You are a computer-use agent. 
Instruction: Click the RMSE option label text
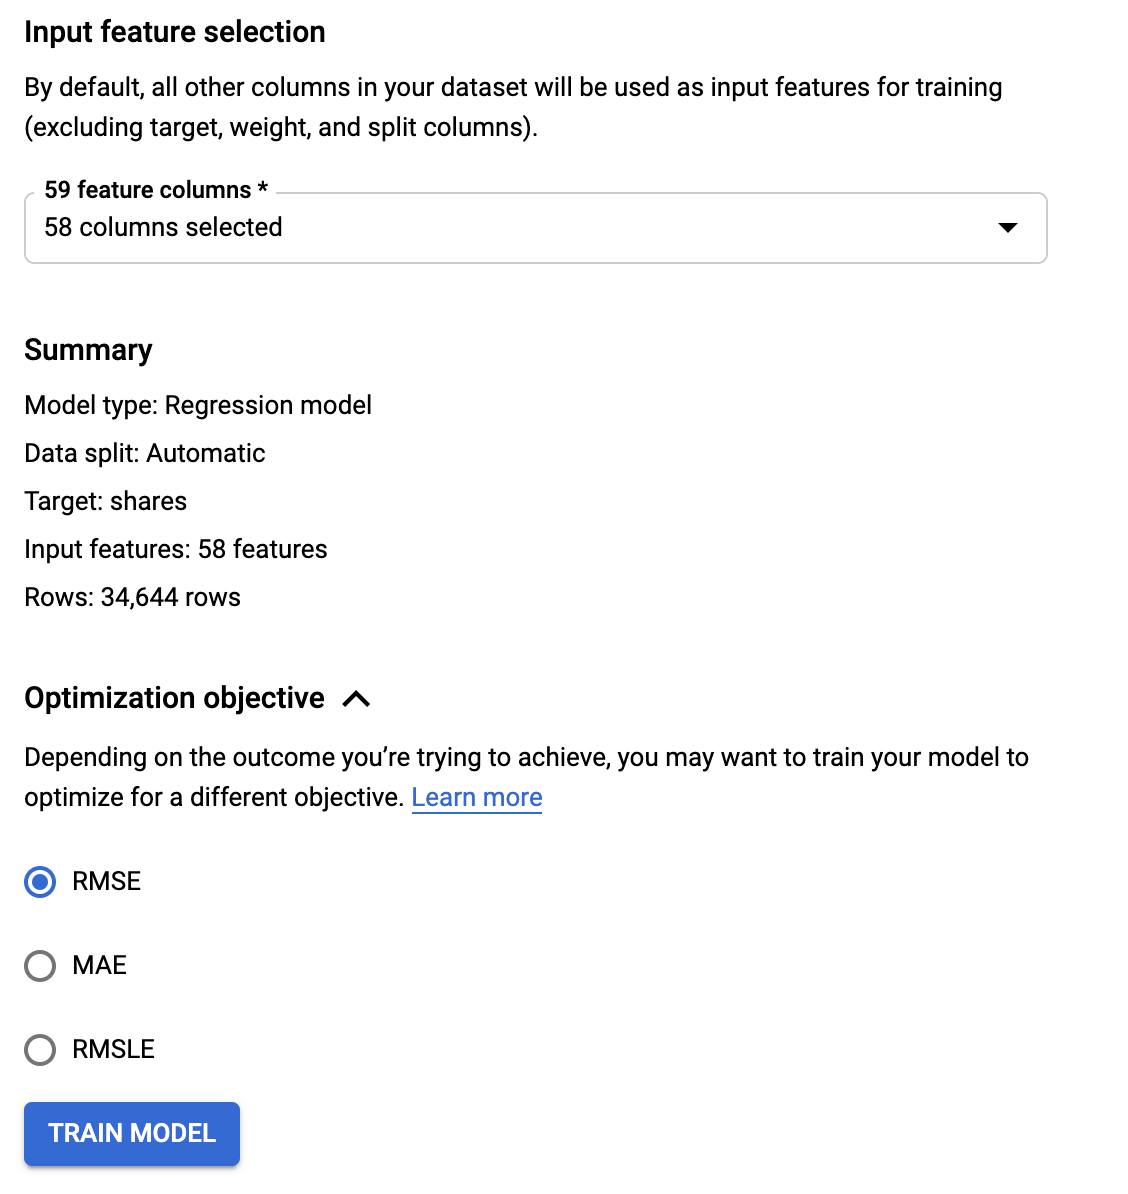[x=106, y=881]
